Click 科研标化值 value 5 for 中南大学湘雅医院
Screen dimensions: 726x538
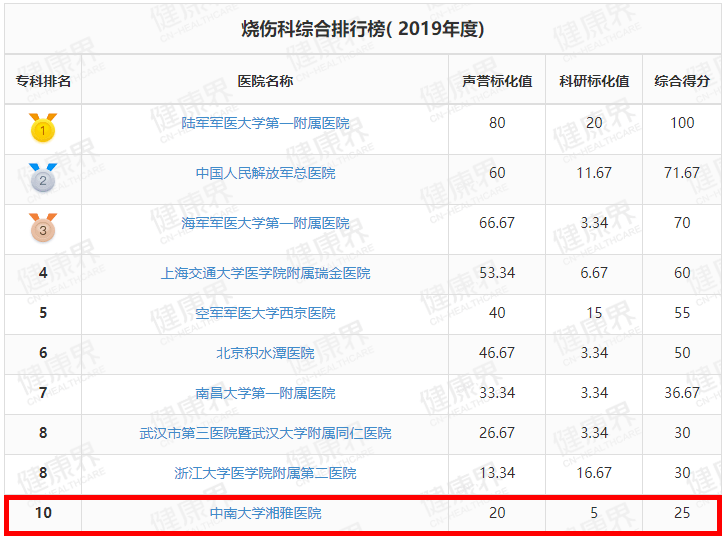tap(594, 513)
